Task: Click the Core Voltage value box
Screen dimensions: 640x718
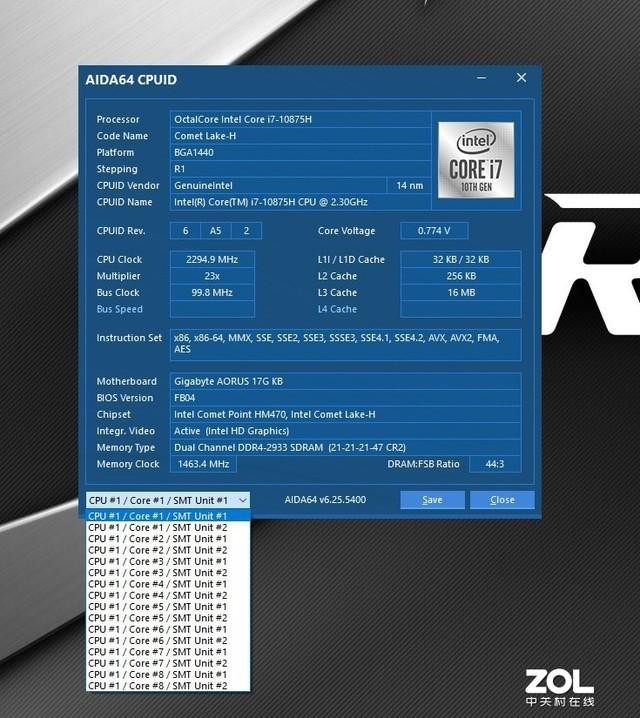Action: pos(433,231)
